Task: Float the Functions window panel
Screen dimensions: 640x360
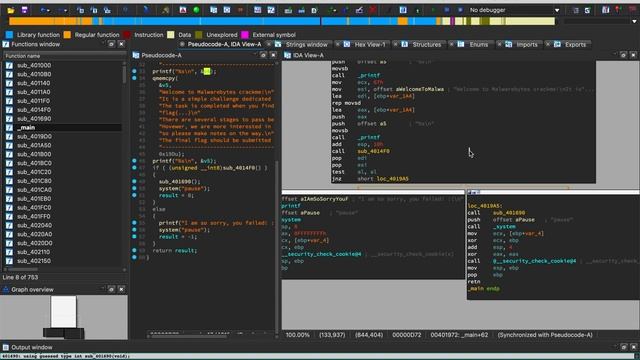Action: 111,44
